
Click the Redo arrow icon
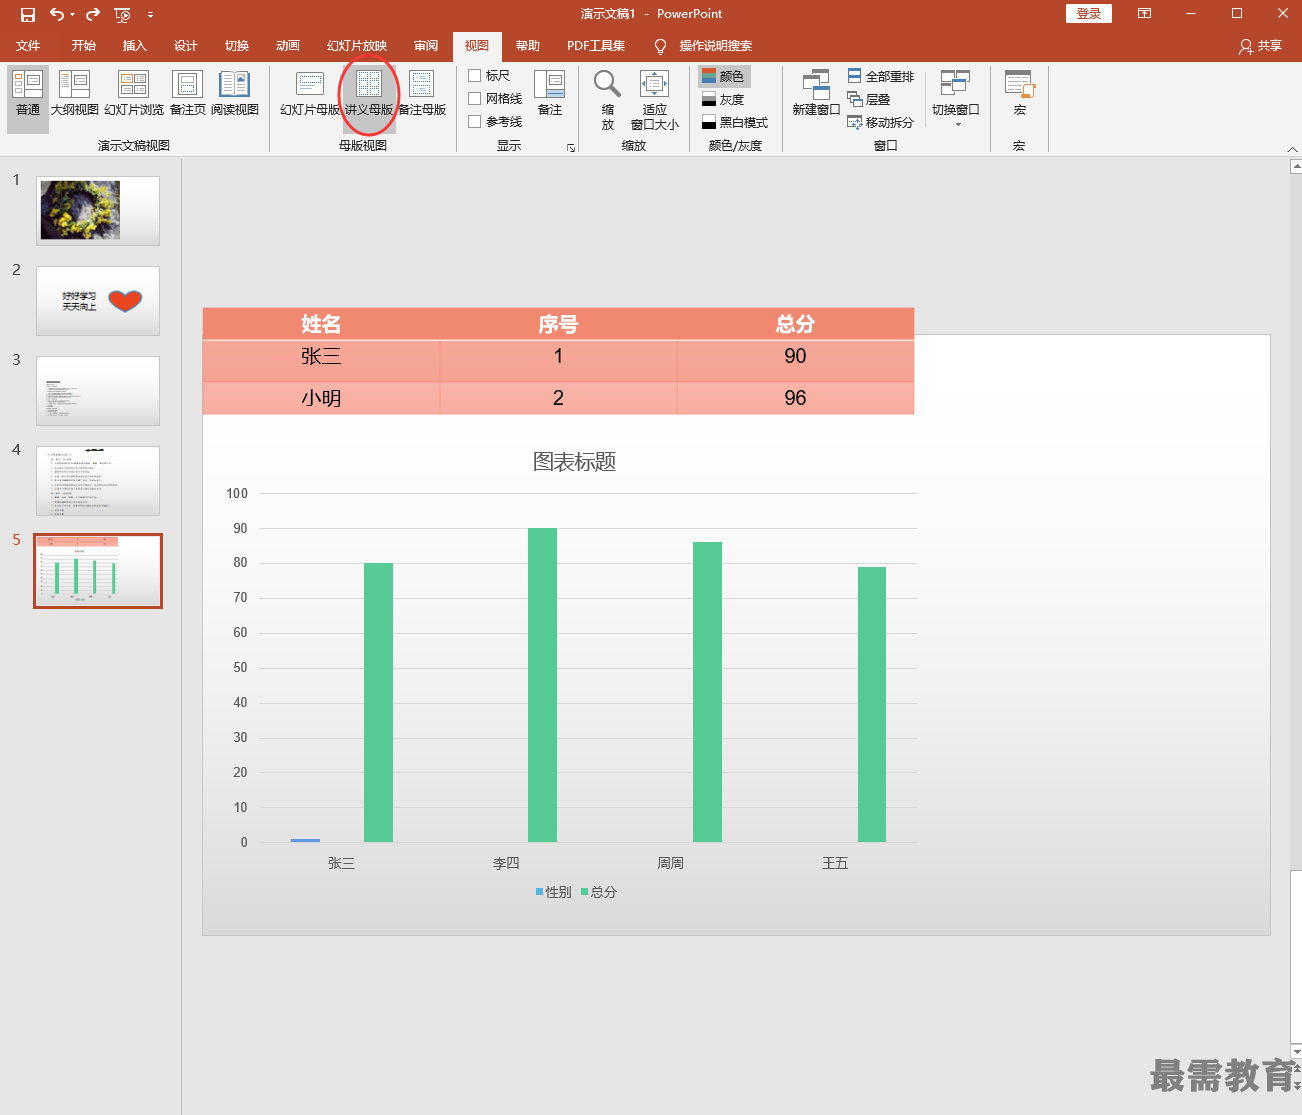93,14
